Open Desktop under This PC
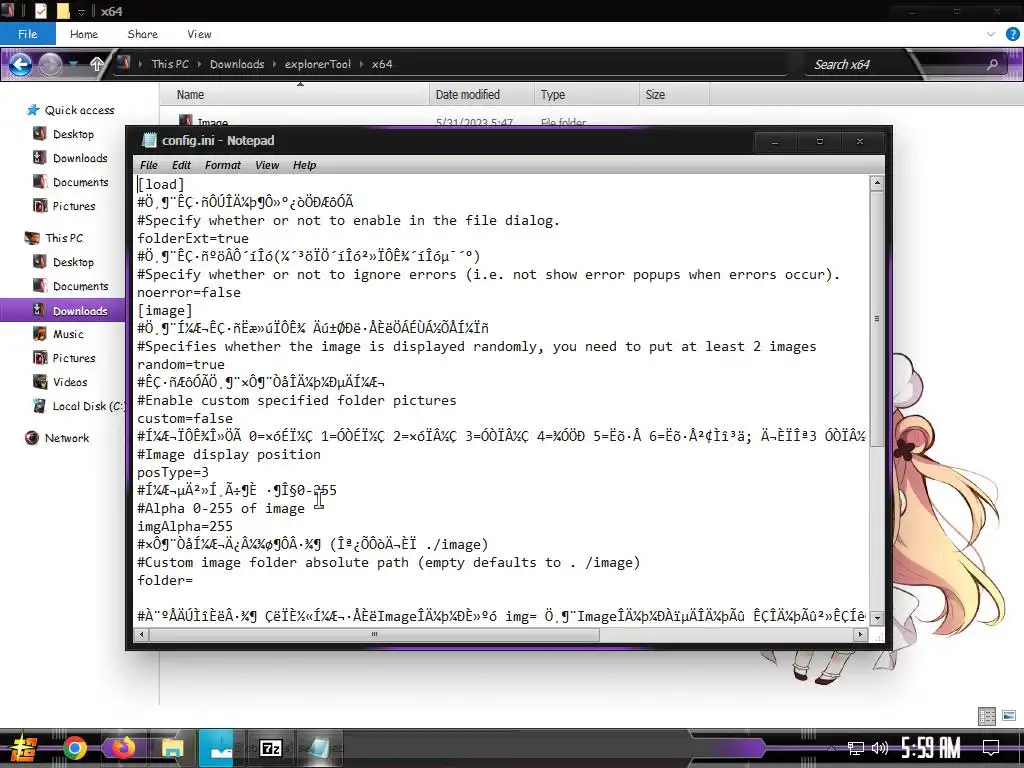This screenshot has width=1024, height=768. pyautogui.click(x=64, y=262)
